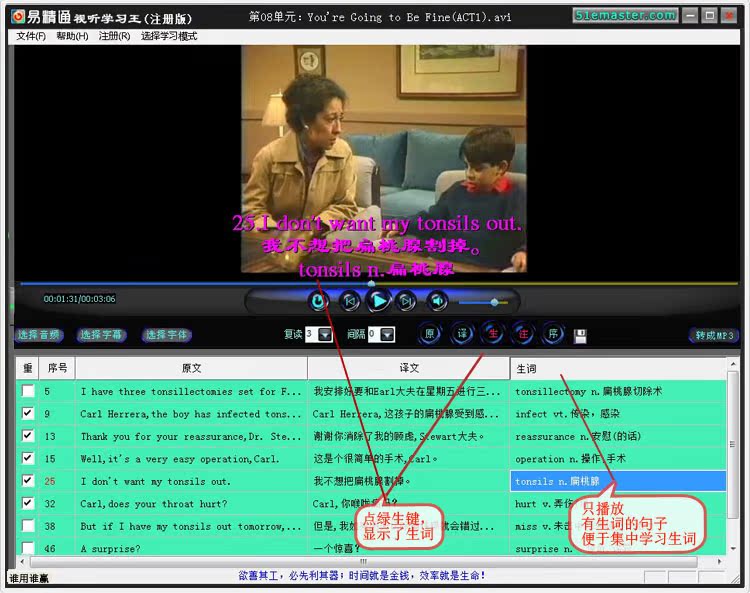Viewport: 750px width, 593px height.
Task: Click the loop/repeat playback button
Action: pyautogui.click(x=319, y=301)
